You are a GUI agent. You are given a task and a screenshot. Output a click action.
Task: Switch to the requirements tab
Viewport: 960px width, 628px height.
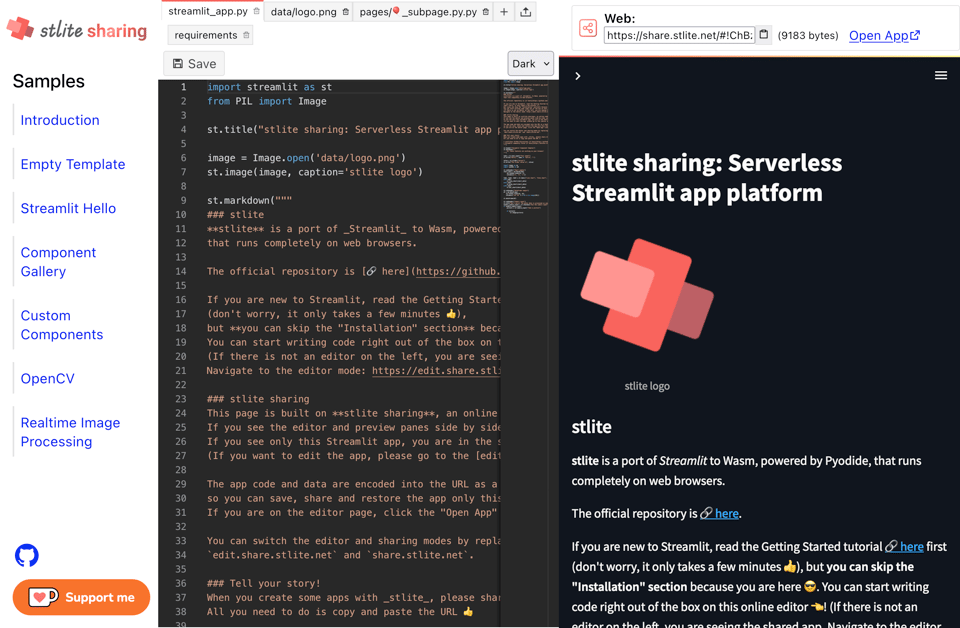[x=205, y=36]
